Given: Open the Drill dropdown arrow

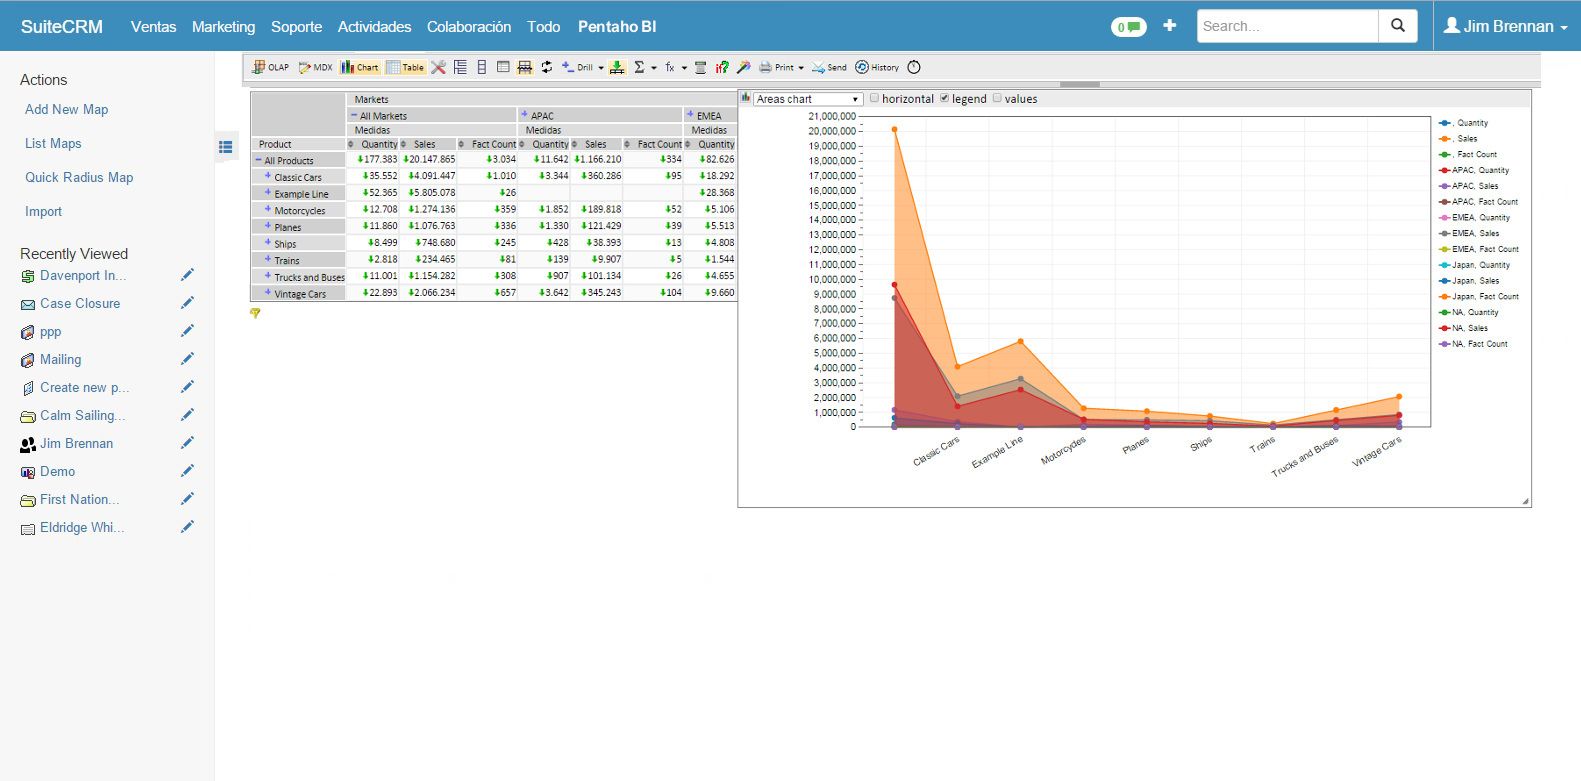Looking at the screenshot, I should point(601,68).
